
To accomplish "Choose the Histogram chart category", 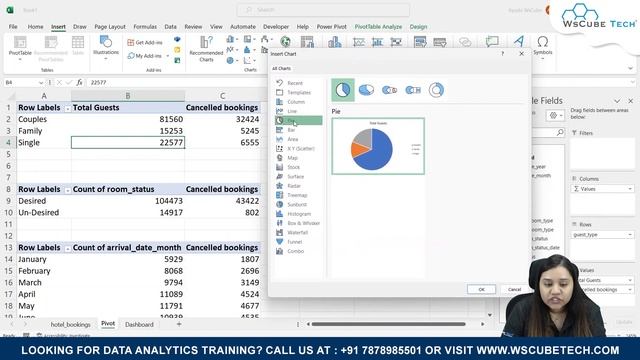I will (299, 214).
